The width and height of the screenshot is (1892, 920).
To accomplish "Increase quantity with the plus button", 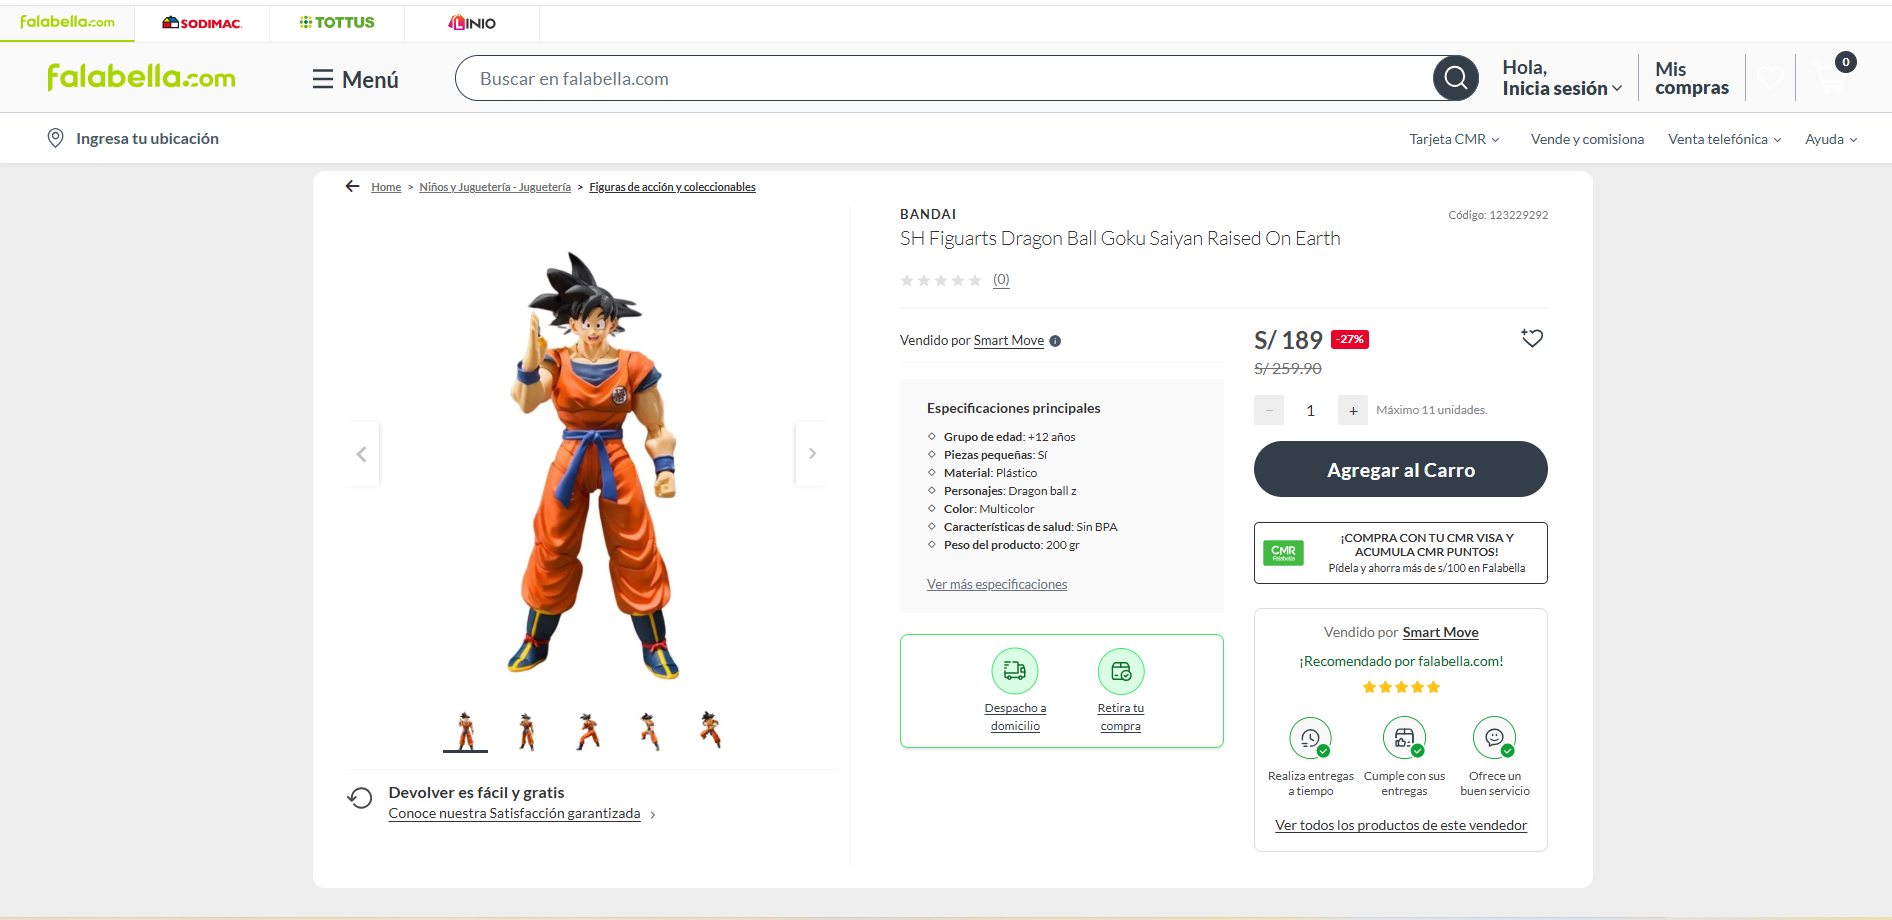I will (1352, 410).
